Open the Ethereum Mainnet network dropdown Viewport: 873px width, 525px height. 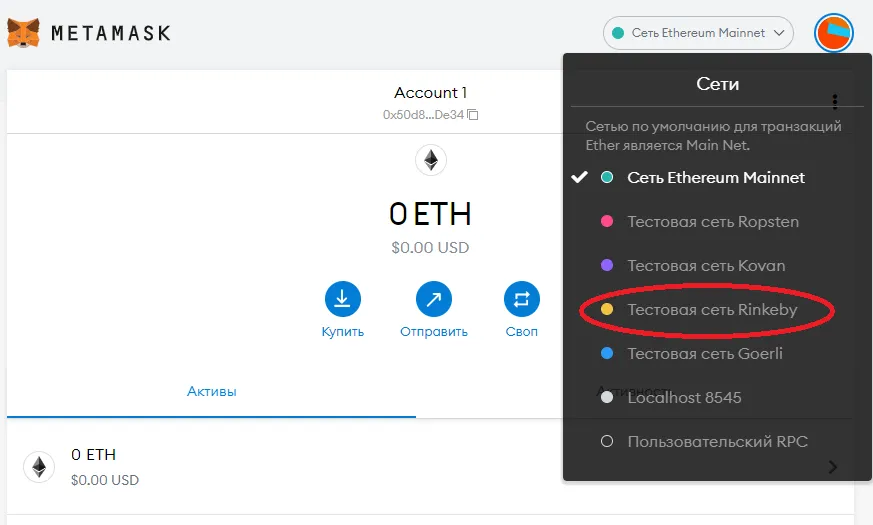[x=698, y=33]
